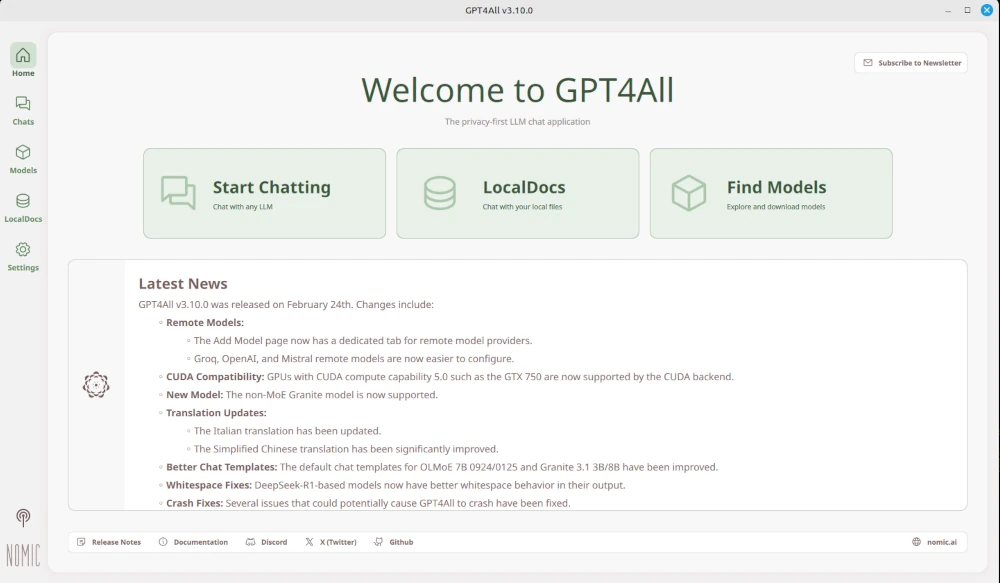The width and height of the screenshot is (1000, 583).
Task: Click the Start Chatting card title
Action: [272, 187]
